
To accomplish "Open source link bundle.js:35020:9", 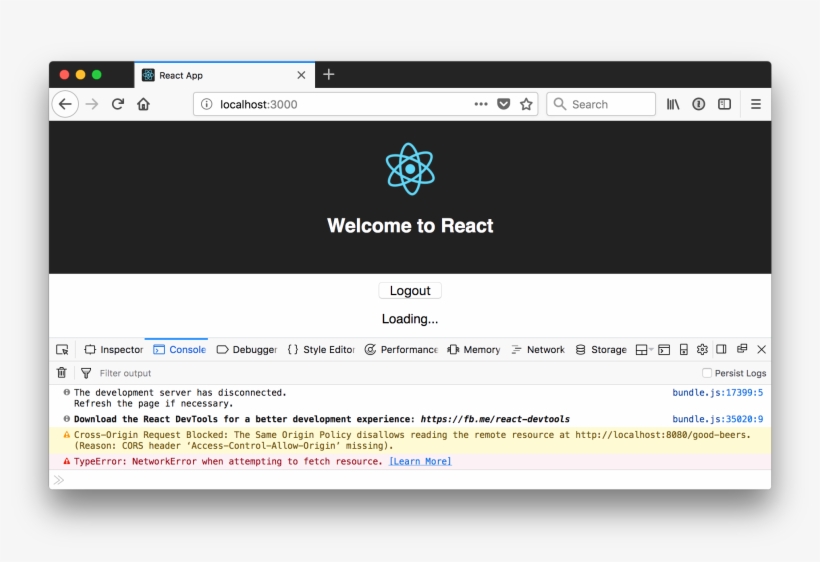I will point(718,419).
